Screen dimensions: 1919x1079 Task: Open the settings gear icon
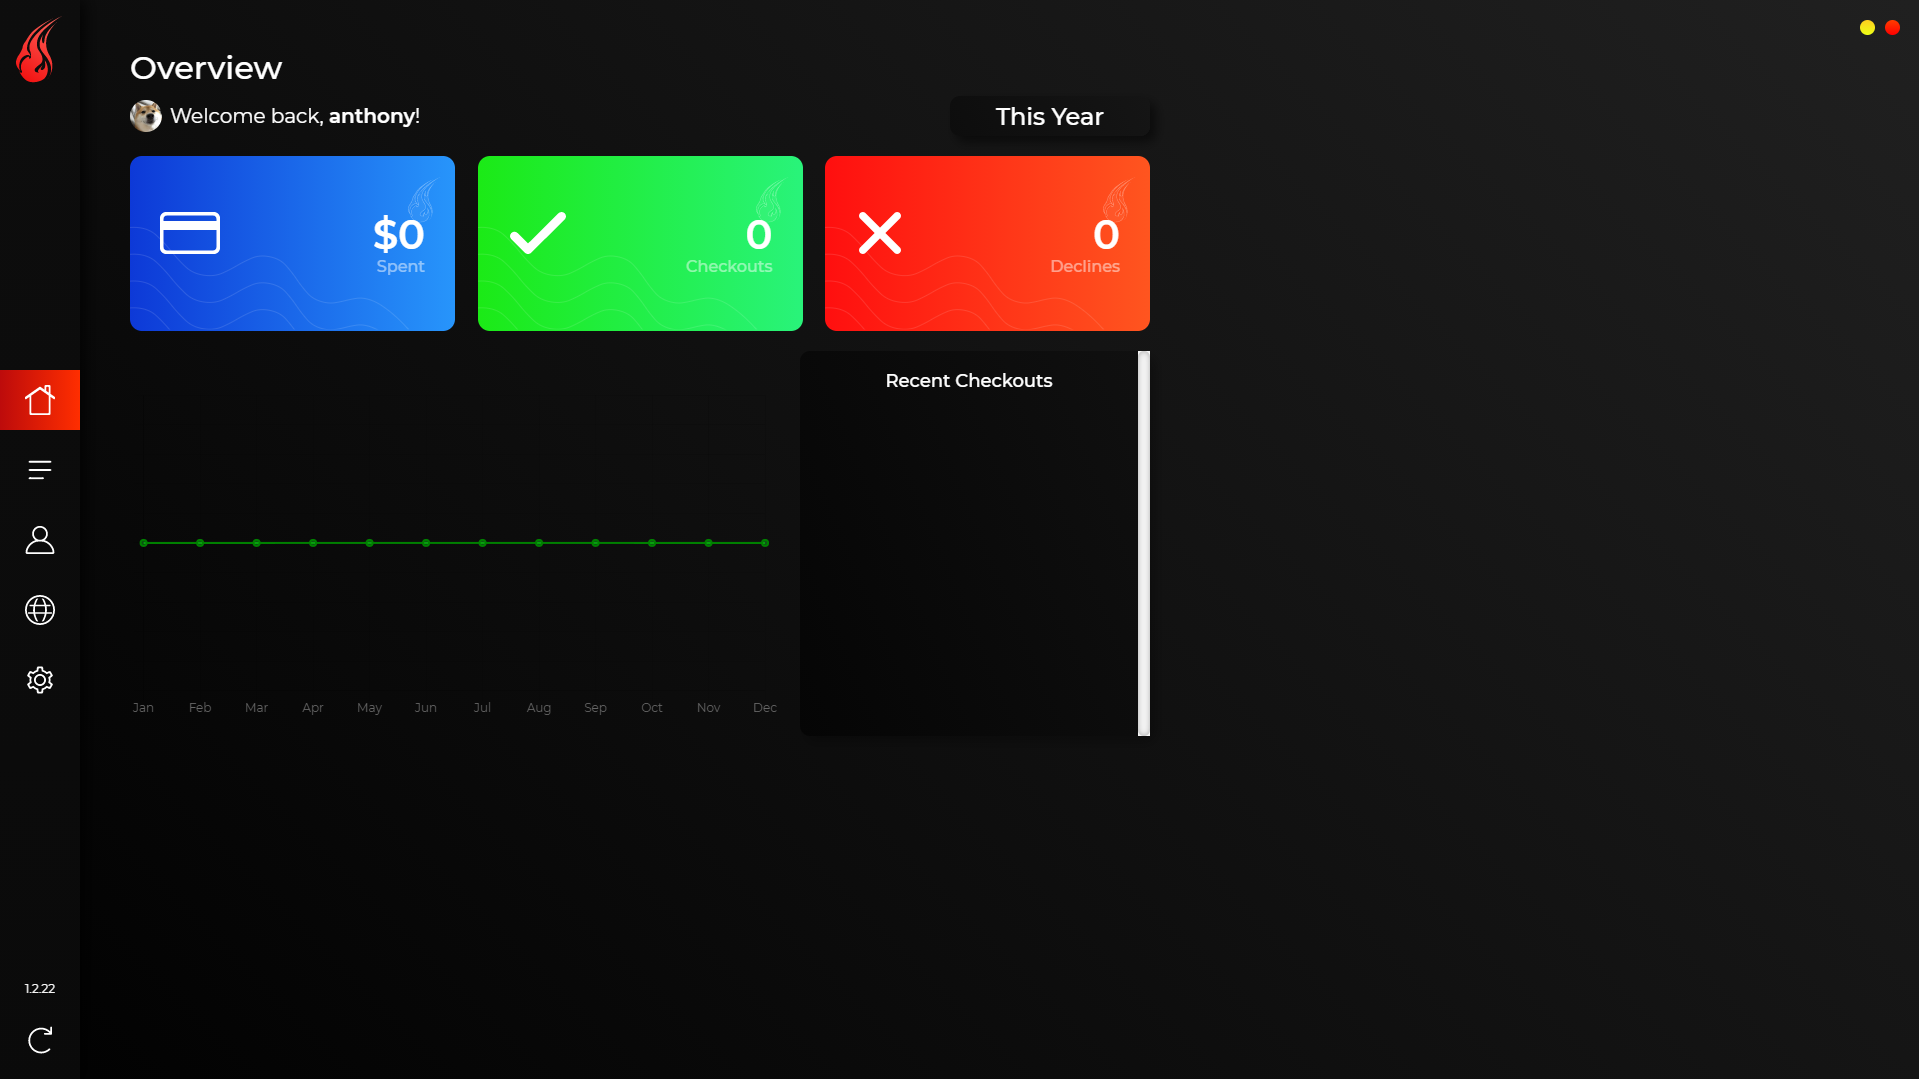click(x=40, y=680)
